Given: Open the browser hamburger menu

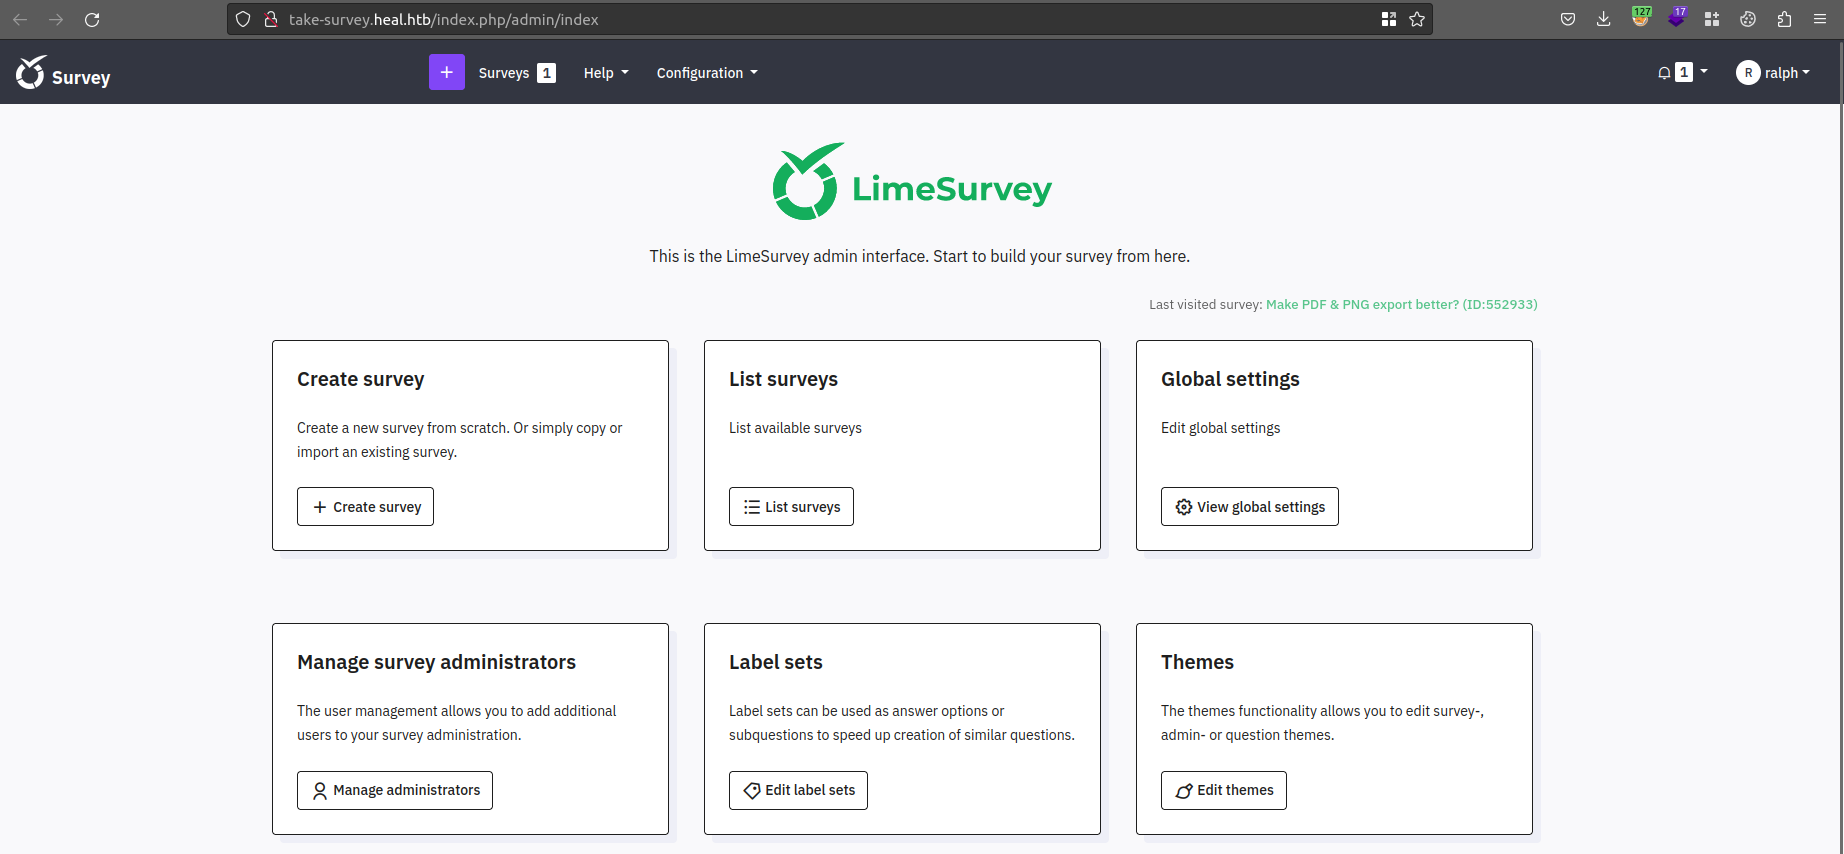Looking at the screenshot, I should click(1820, 19).
